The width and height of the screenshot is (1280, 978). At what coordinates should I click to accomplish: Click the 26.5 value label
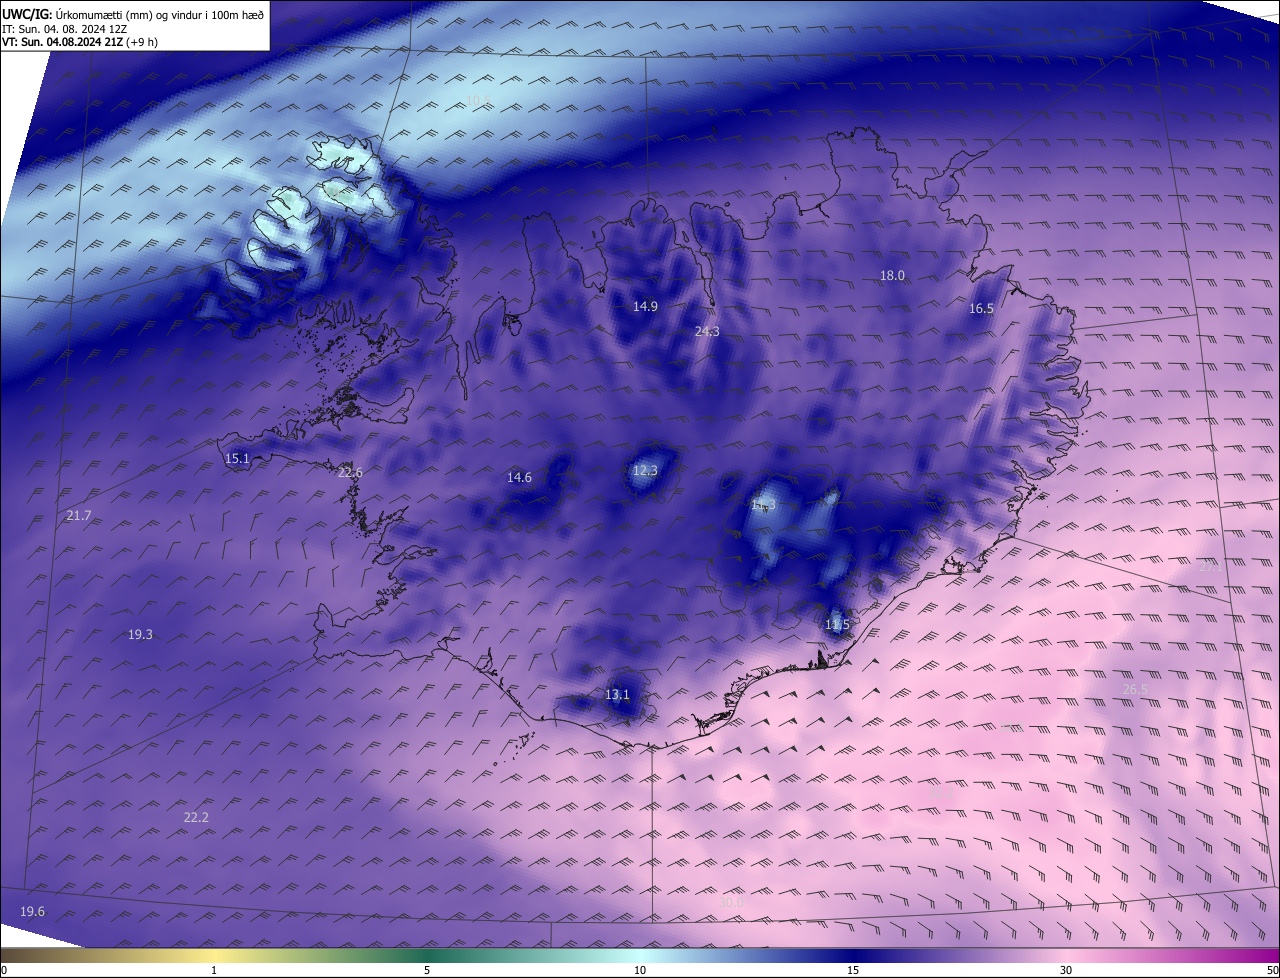point(1135,690)
